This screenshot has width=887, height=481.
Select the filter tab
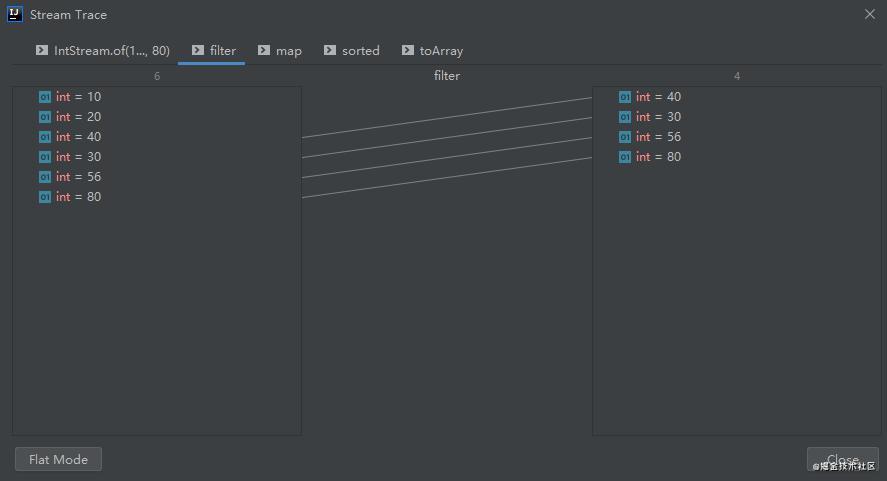(213, 51)
